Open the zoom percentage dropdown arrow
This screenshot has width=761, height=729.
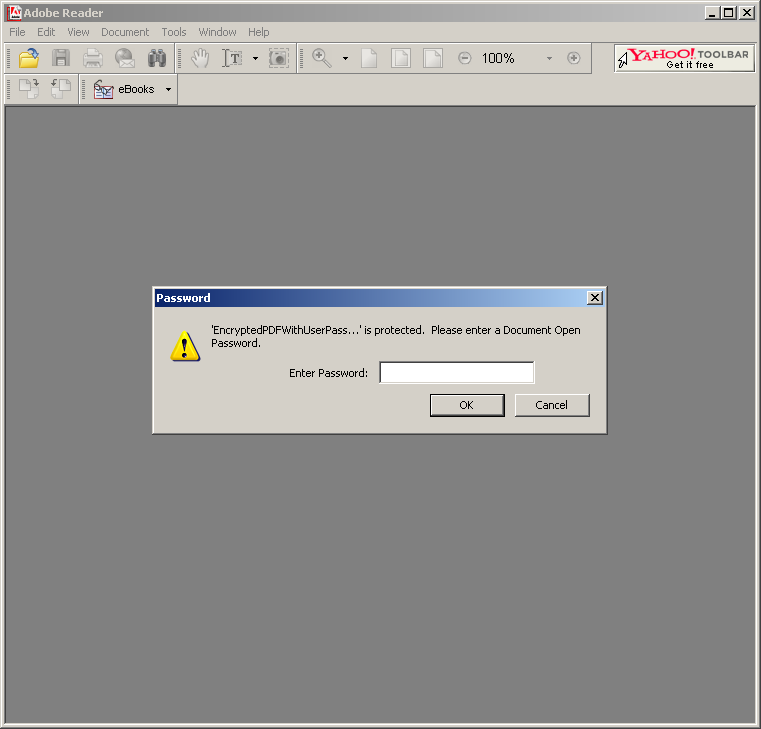(549, 59)
